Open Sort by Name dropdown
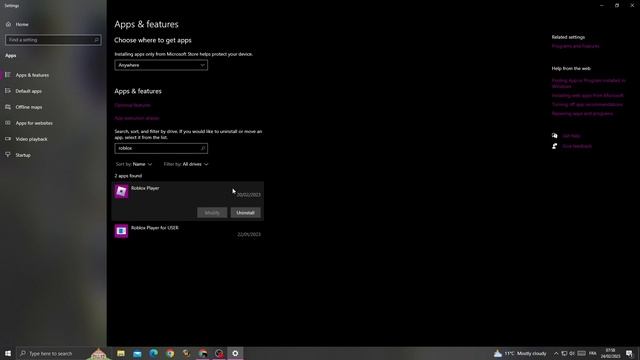The image size is (640, 360). click(x=134, y=164)
